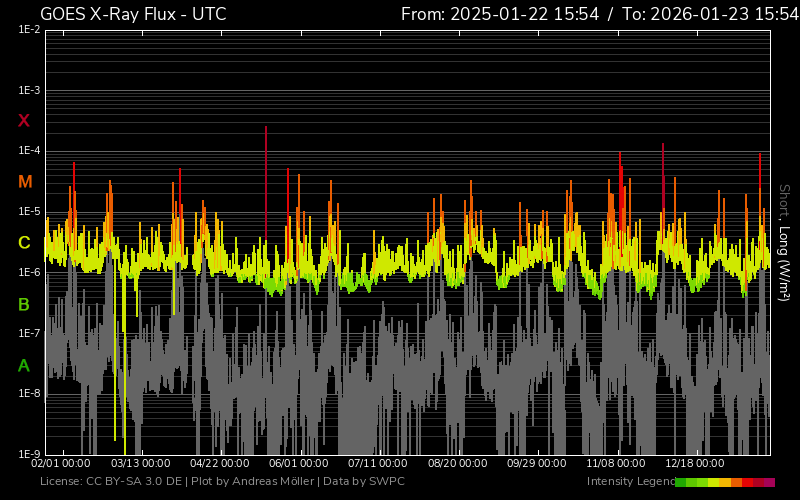The height and width of the screenshot is (500, 800).
Task: Click the 1E-9 flux axis label
Action: pos(30,454)
